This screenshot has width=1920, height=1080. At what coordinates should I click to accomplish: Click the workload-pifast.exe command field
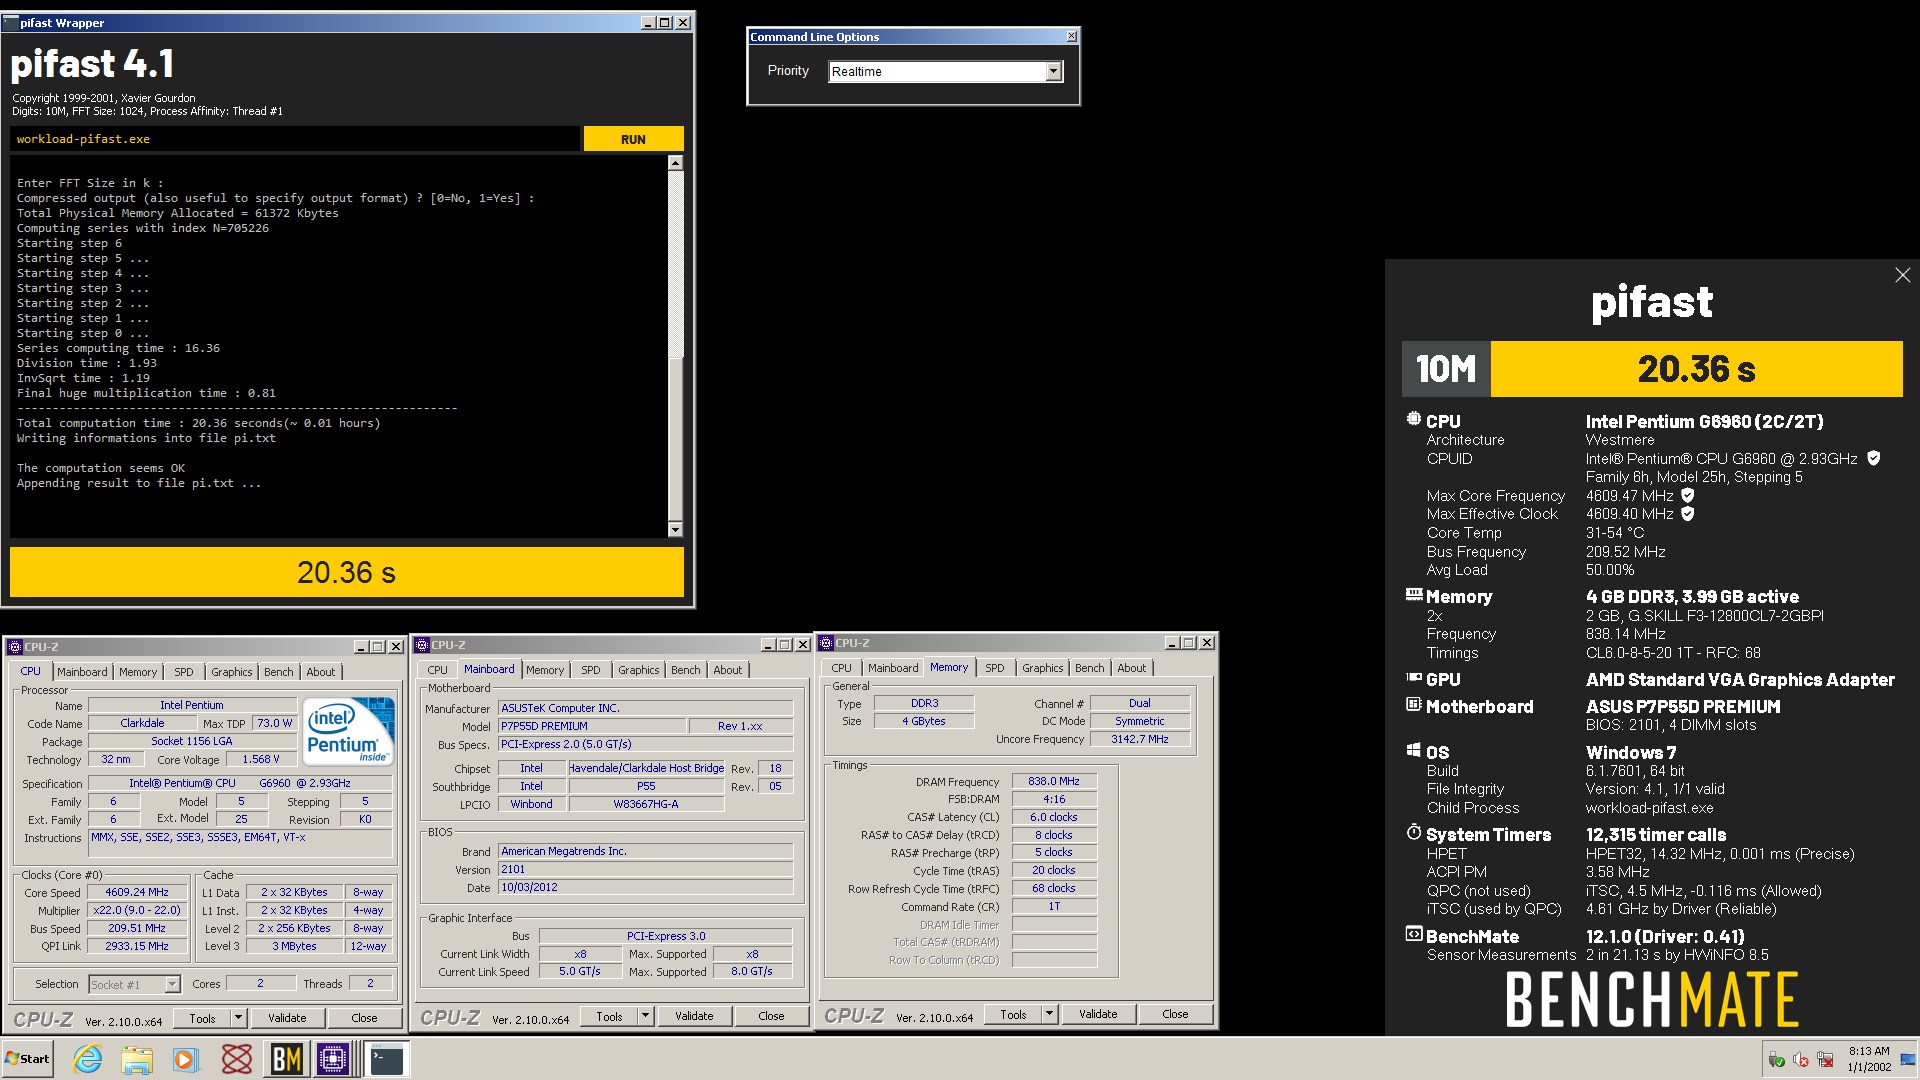(x=295, y=139)
